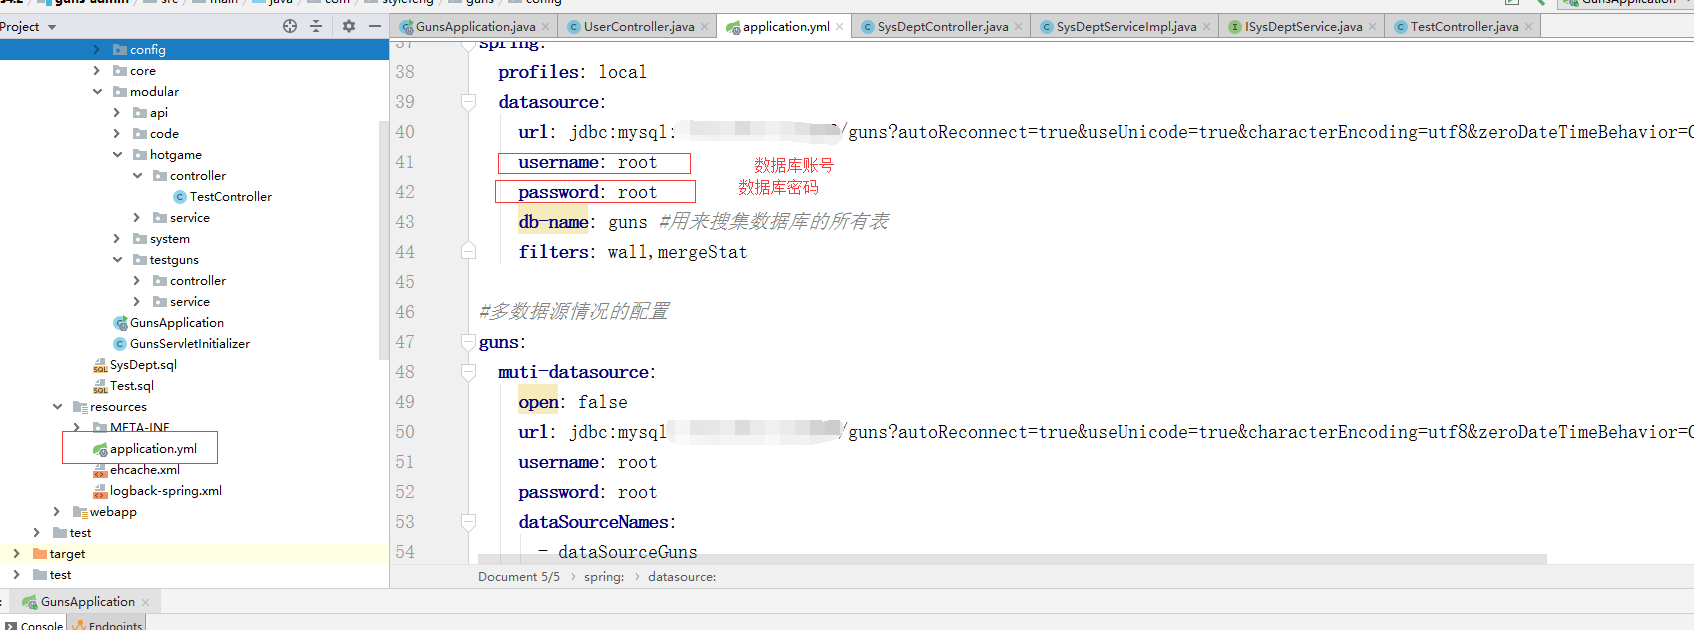The height and width of the screenshot is (630, 1694).
Task: Switch to UserController.java tab
Action: [x=639, y=27]
